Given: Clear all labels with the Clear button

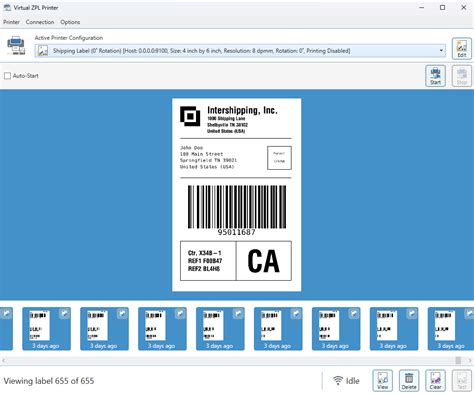Looking at the screenshot, I should tap(435, 380).
